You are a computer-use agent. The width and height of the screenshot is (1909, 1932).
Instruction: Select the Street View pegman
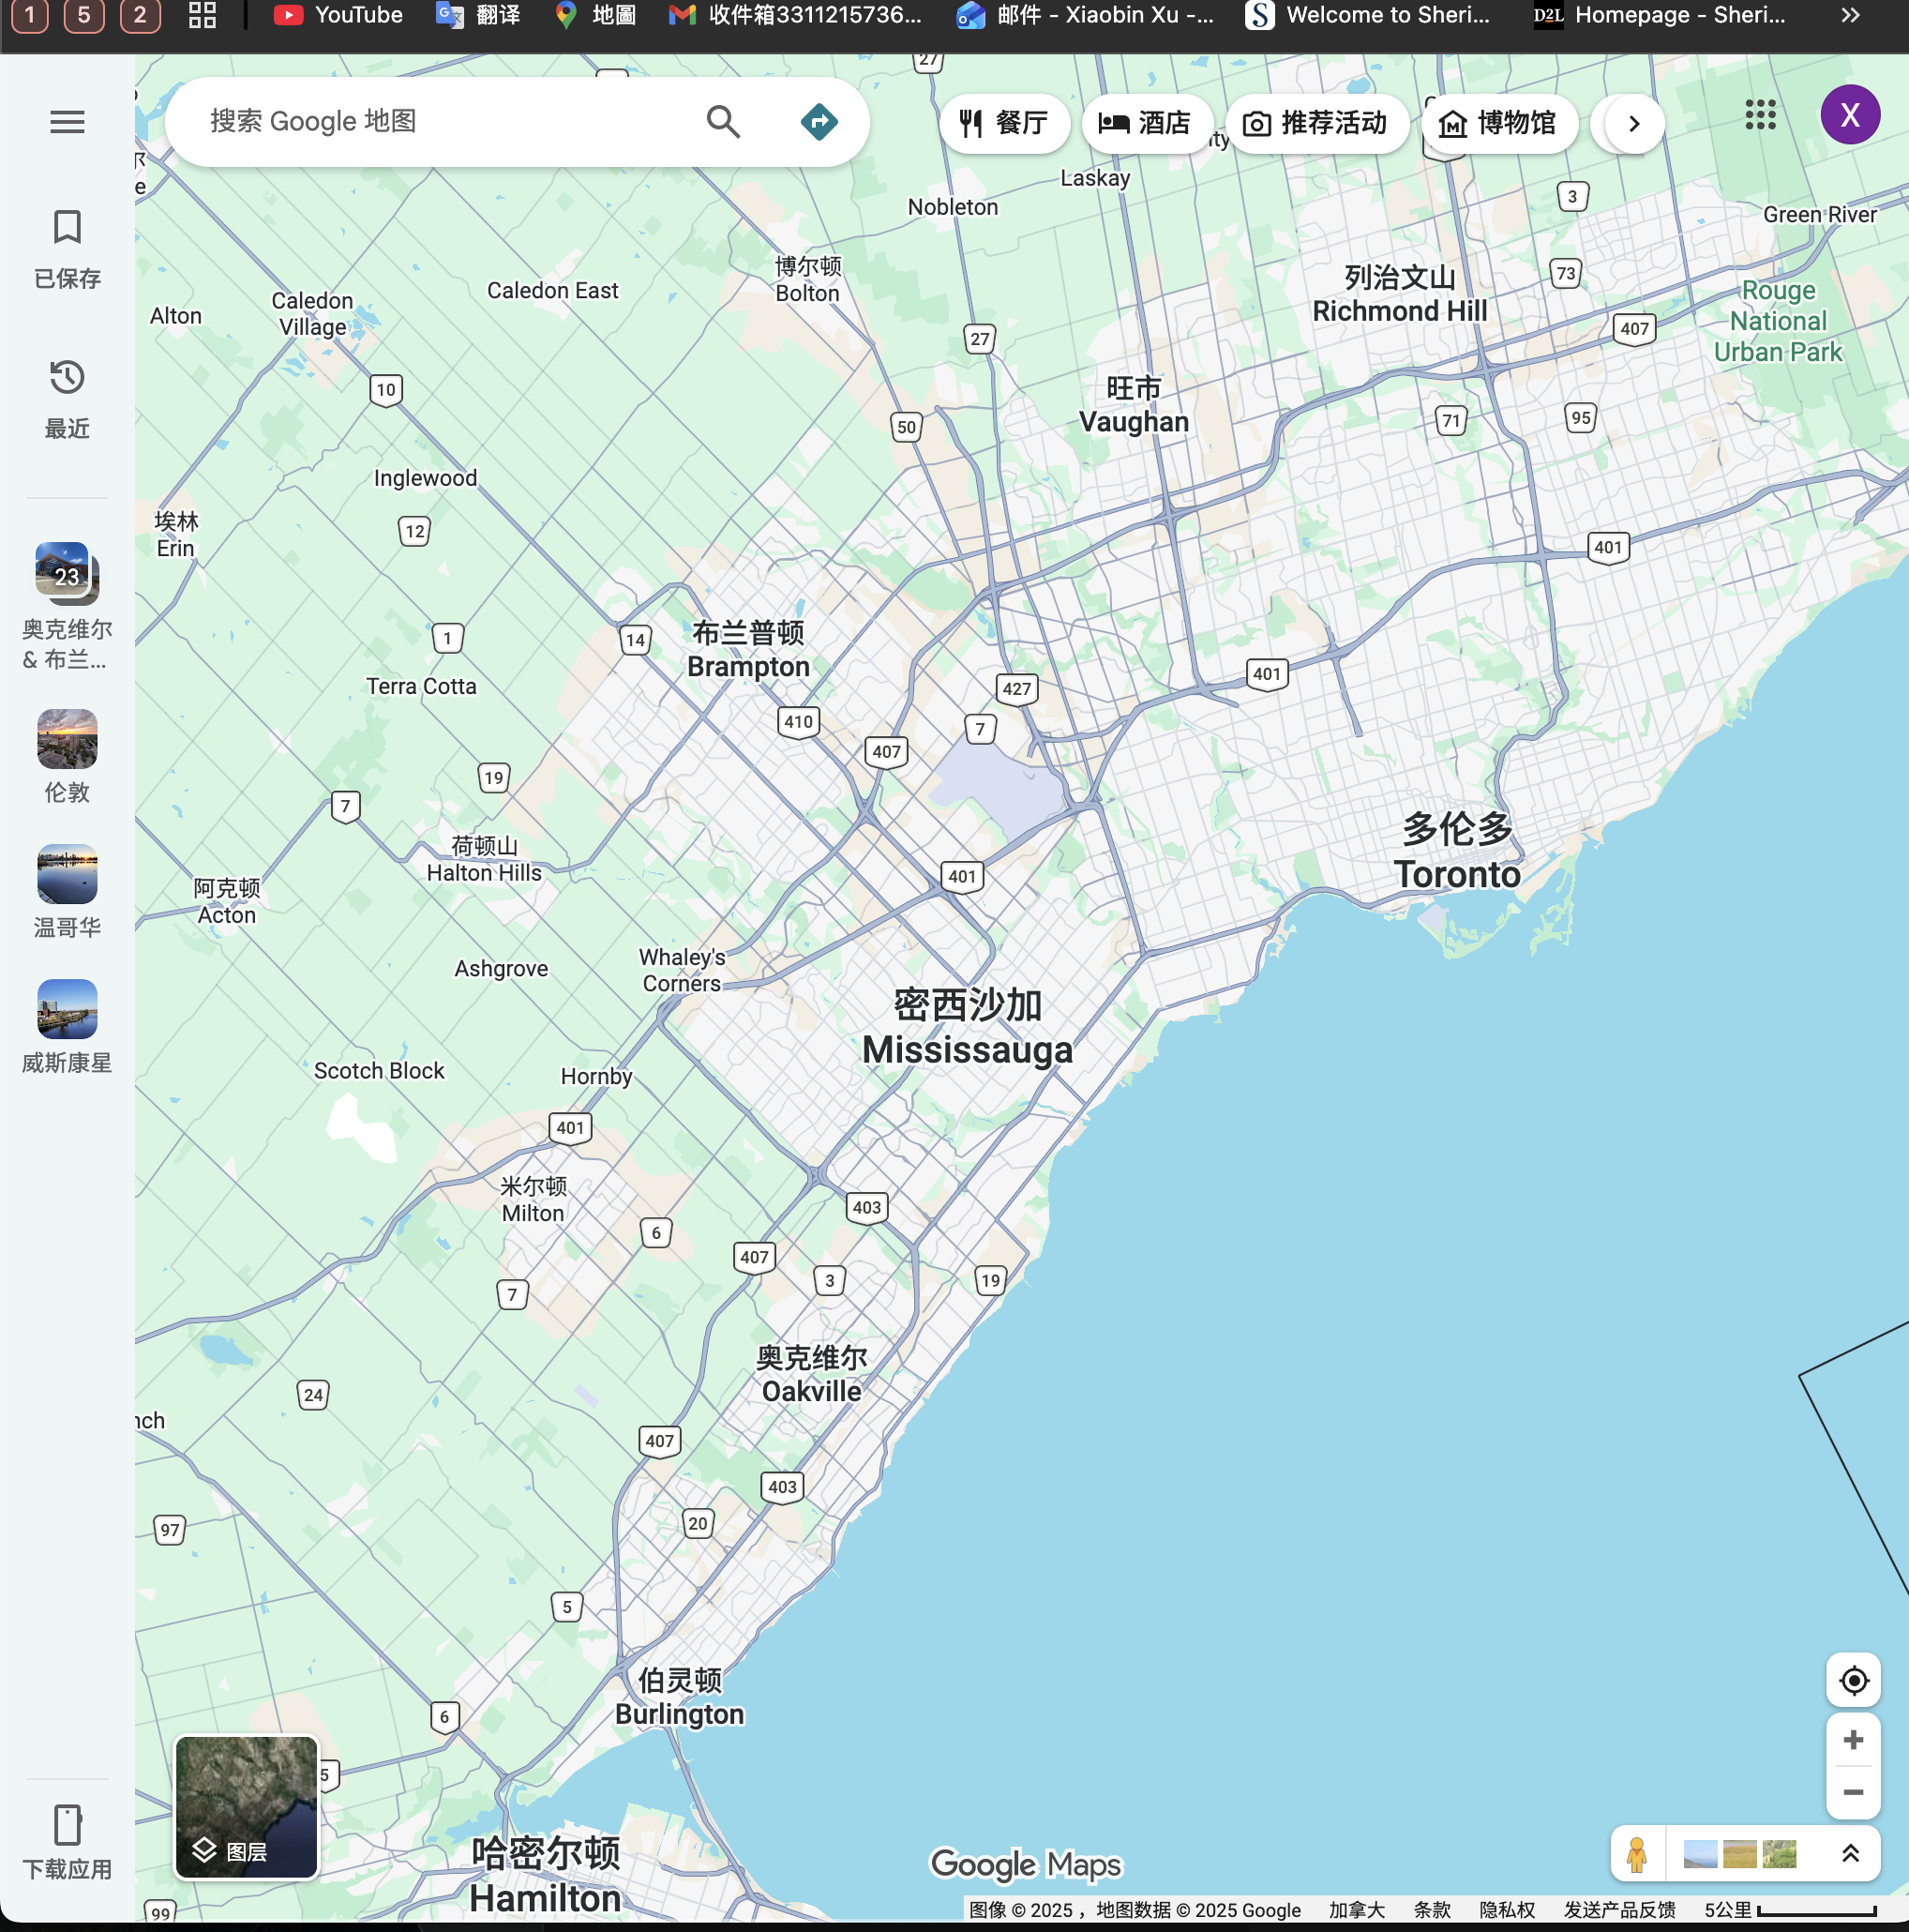point(1636,1854)
